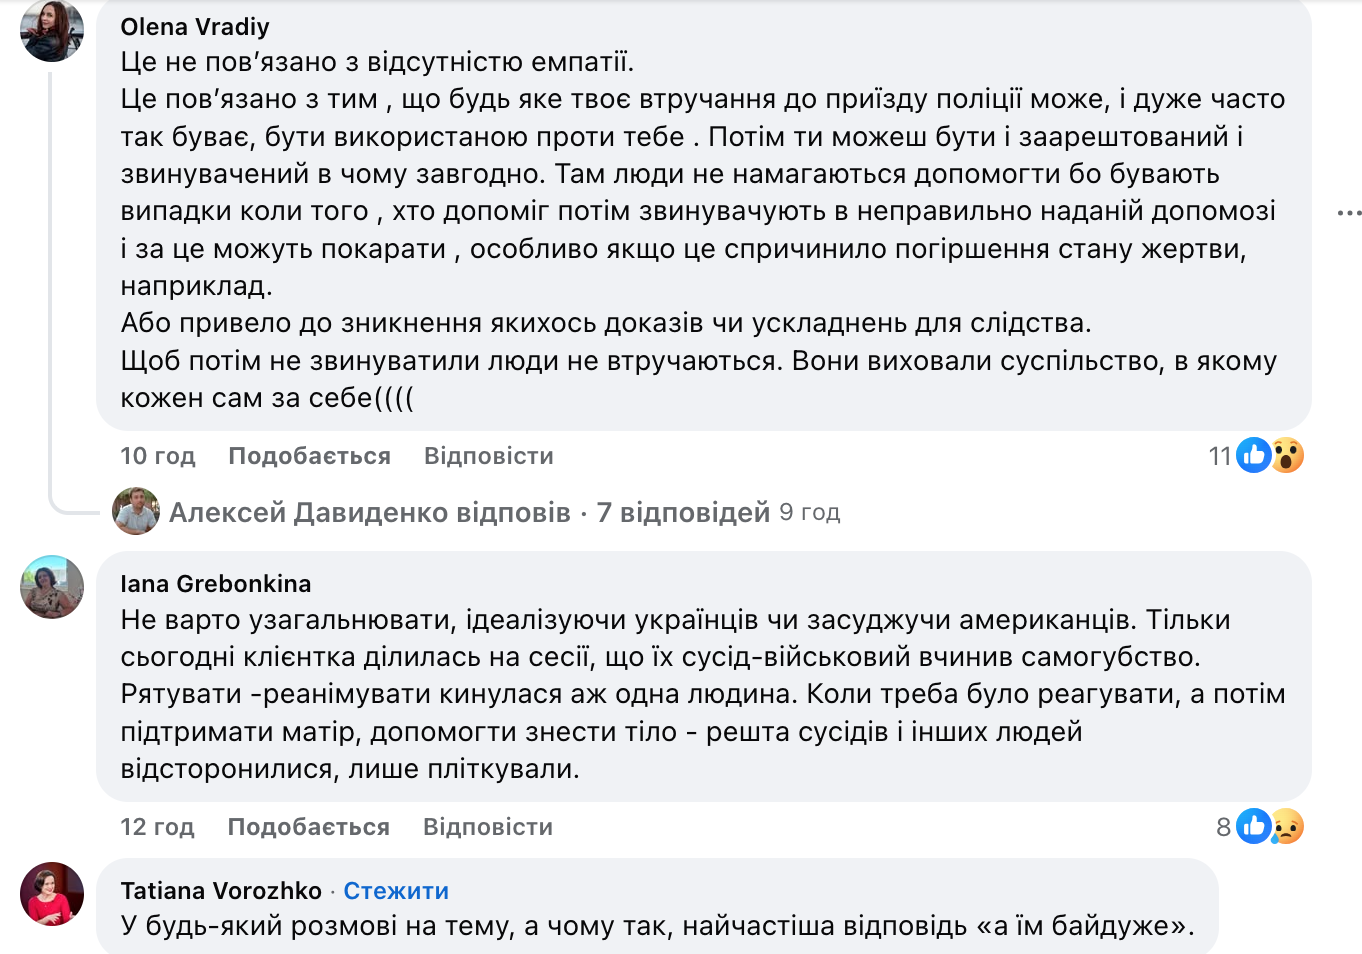Click Відповісти under Iana Grebonkina's comment

coord(487,827)
